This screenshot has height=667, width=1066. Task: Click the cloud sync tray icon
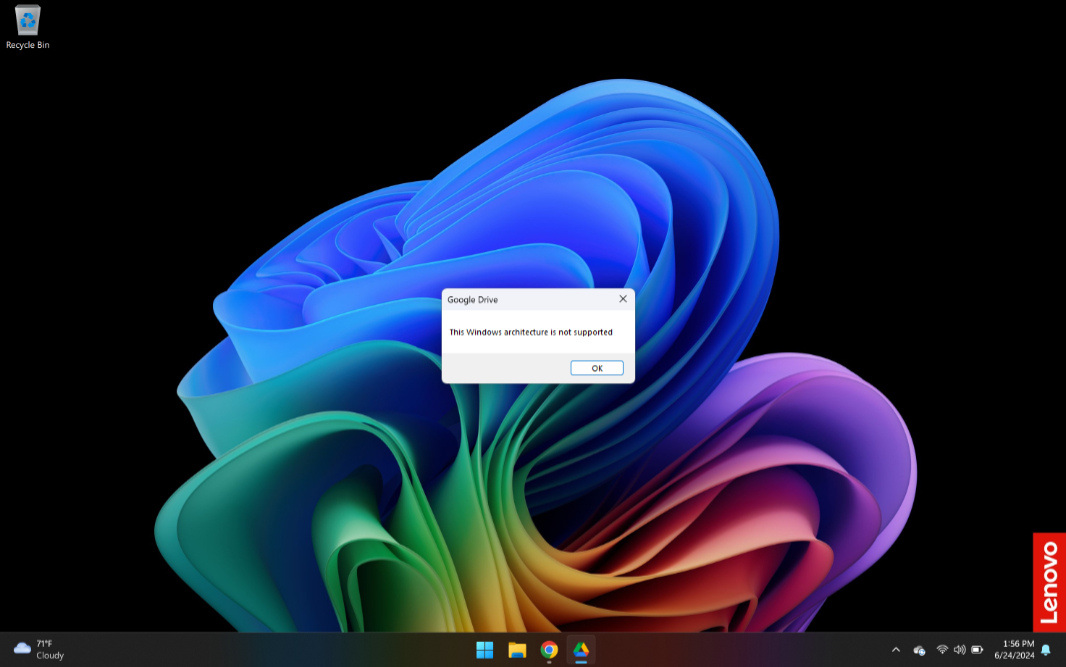pyautogui.click(x=919, y=650)
